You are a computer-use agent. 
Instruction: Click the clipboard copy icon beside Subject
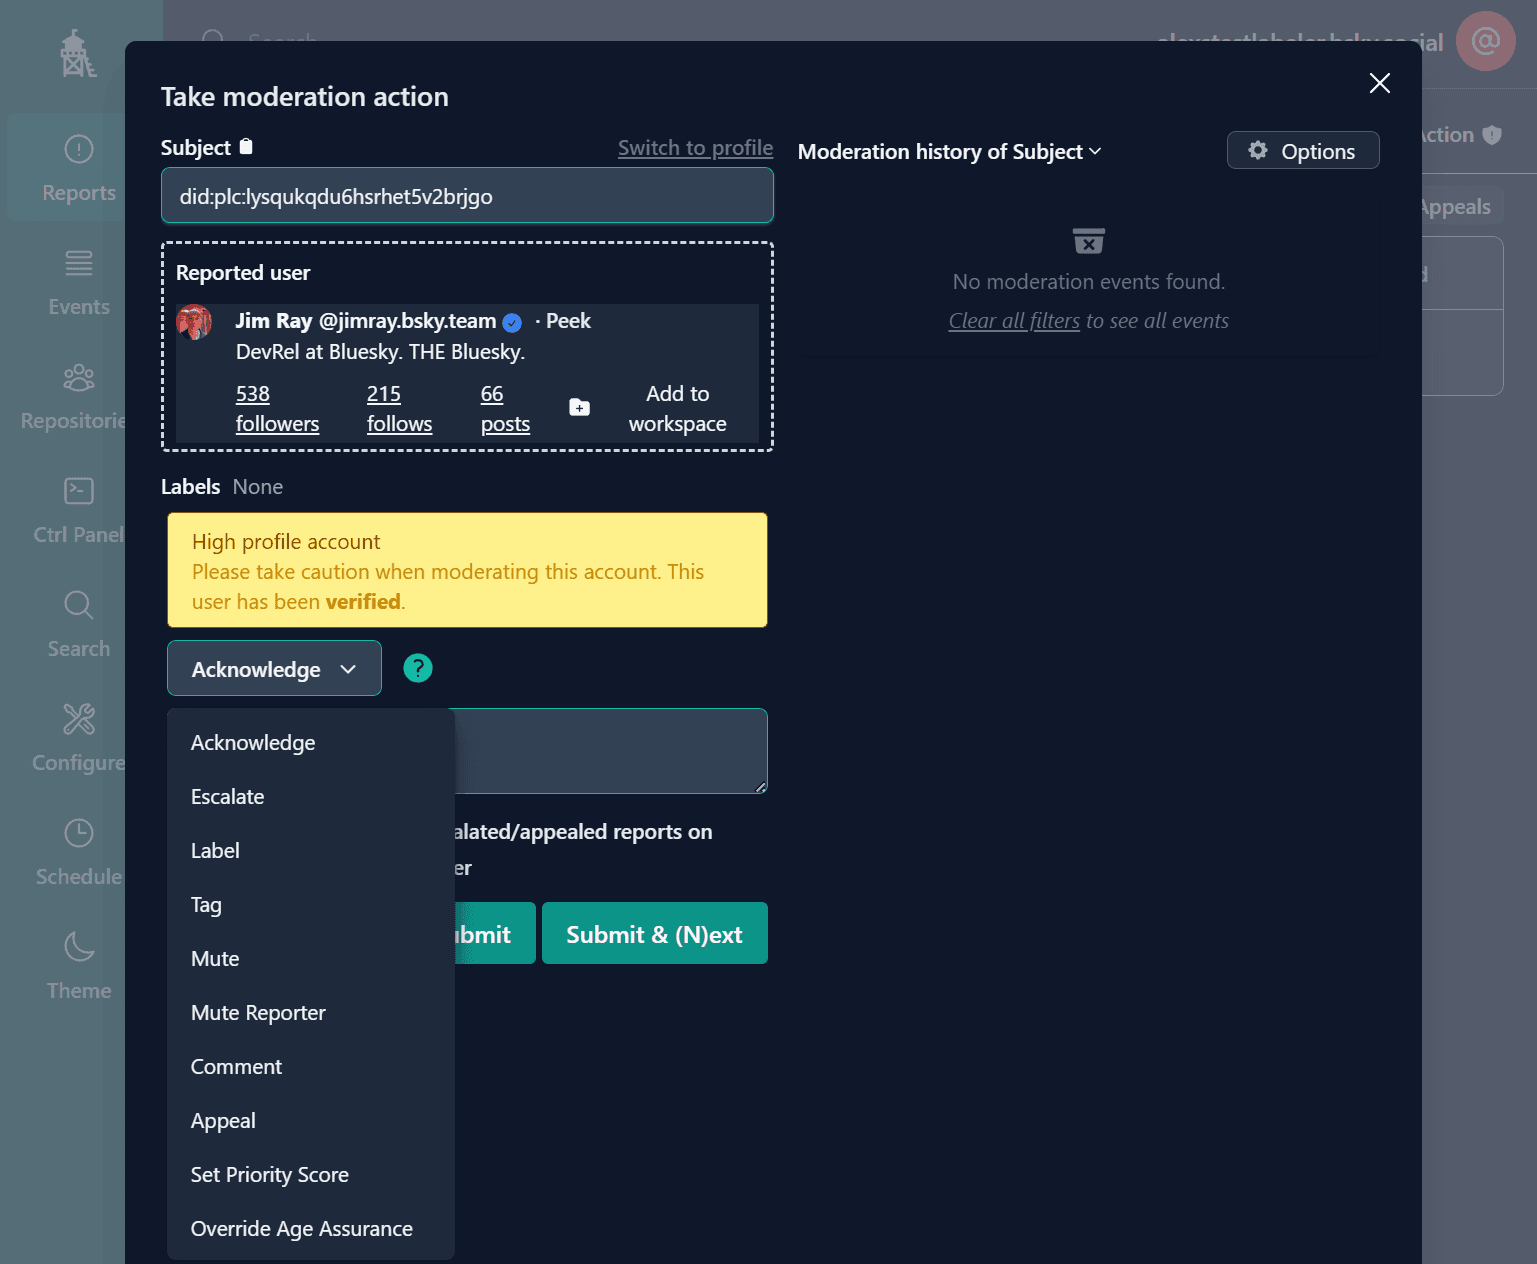tap(246, 147)
